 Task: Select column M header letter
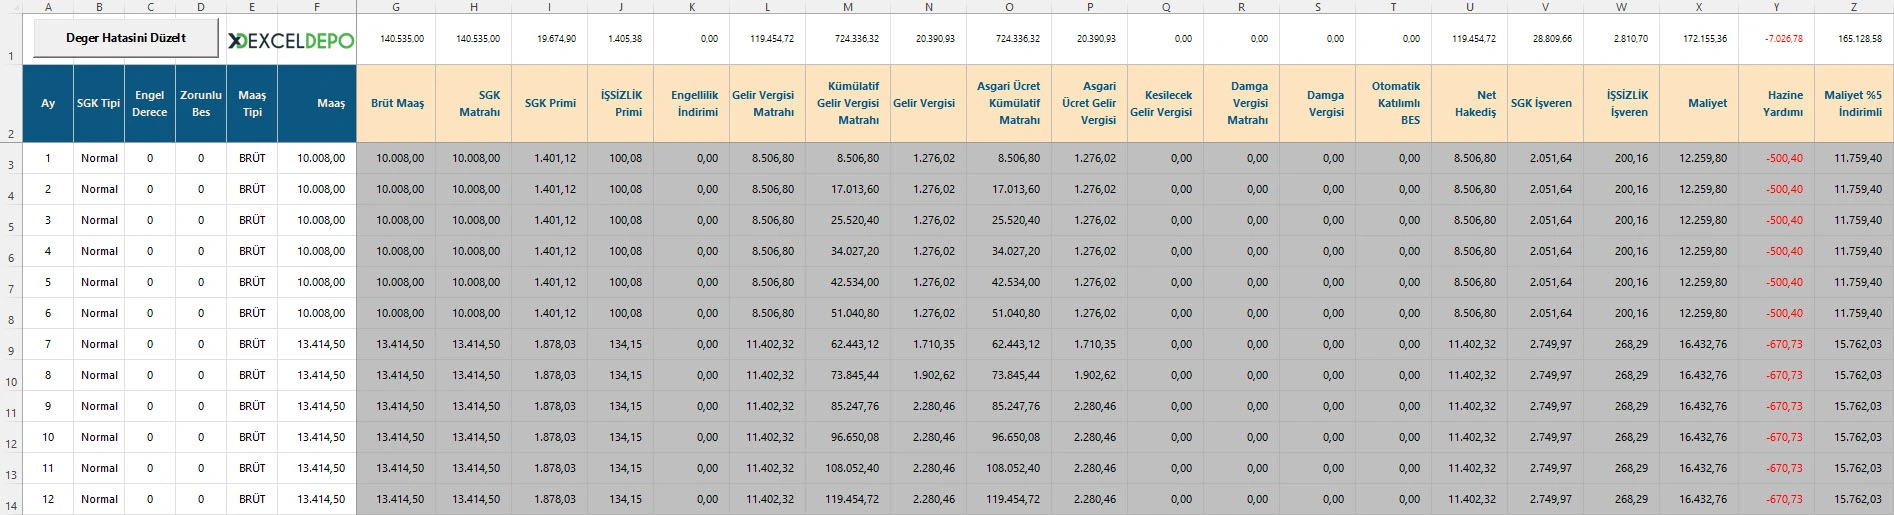(x=848, y=6)
